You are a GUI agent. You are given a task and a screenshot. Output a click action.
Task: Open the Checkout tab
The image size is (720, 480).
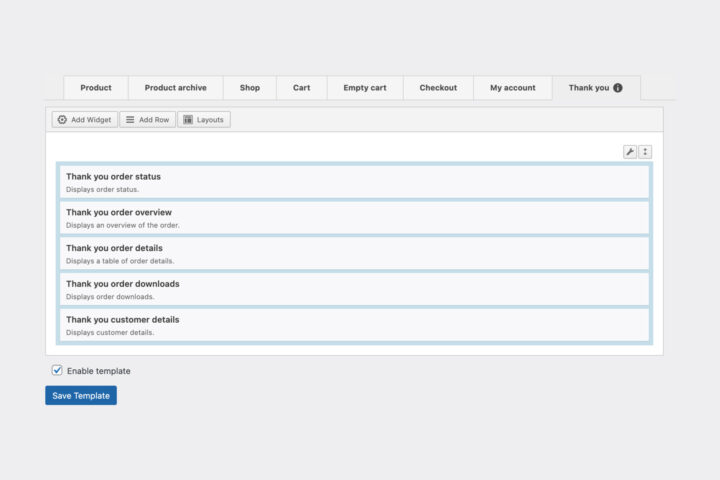pos(438,88)
